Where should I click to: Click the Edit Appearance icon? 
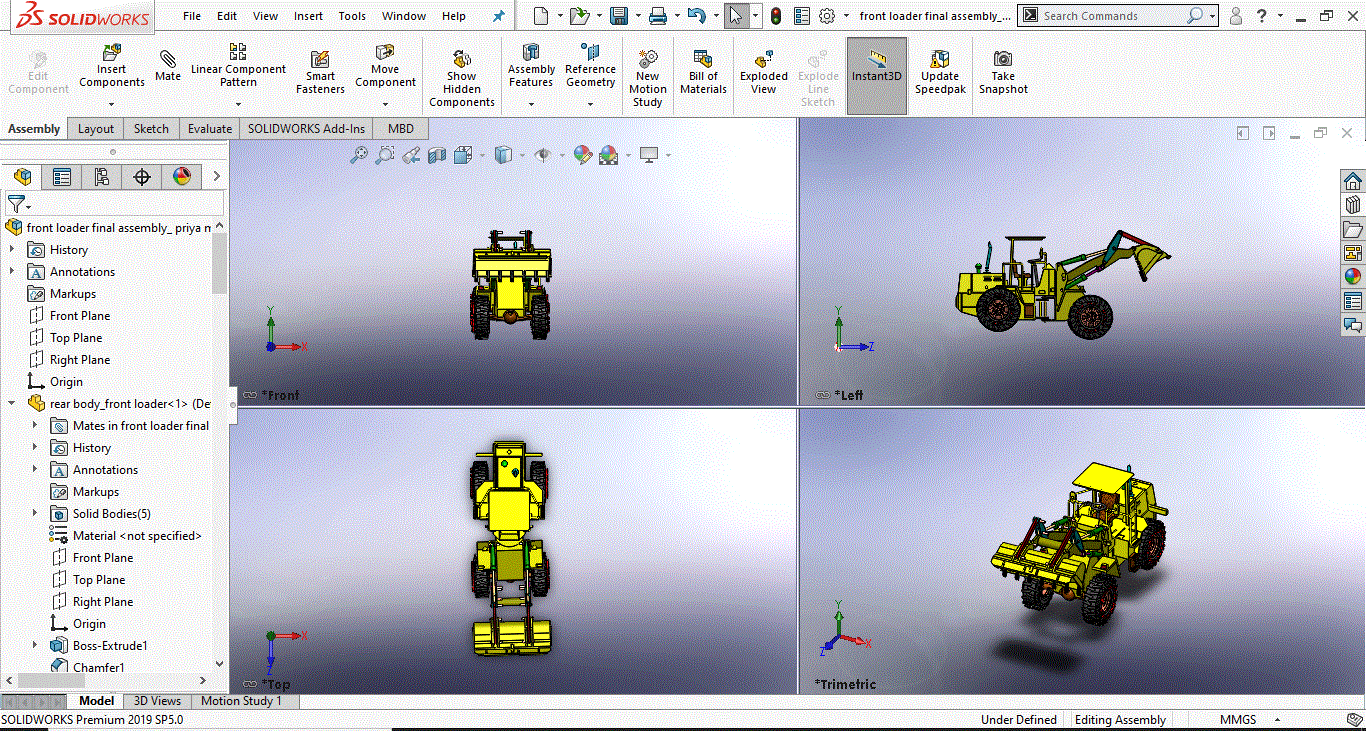583,155
